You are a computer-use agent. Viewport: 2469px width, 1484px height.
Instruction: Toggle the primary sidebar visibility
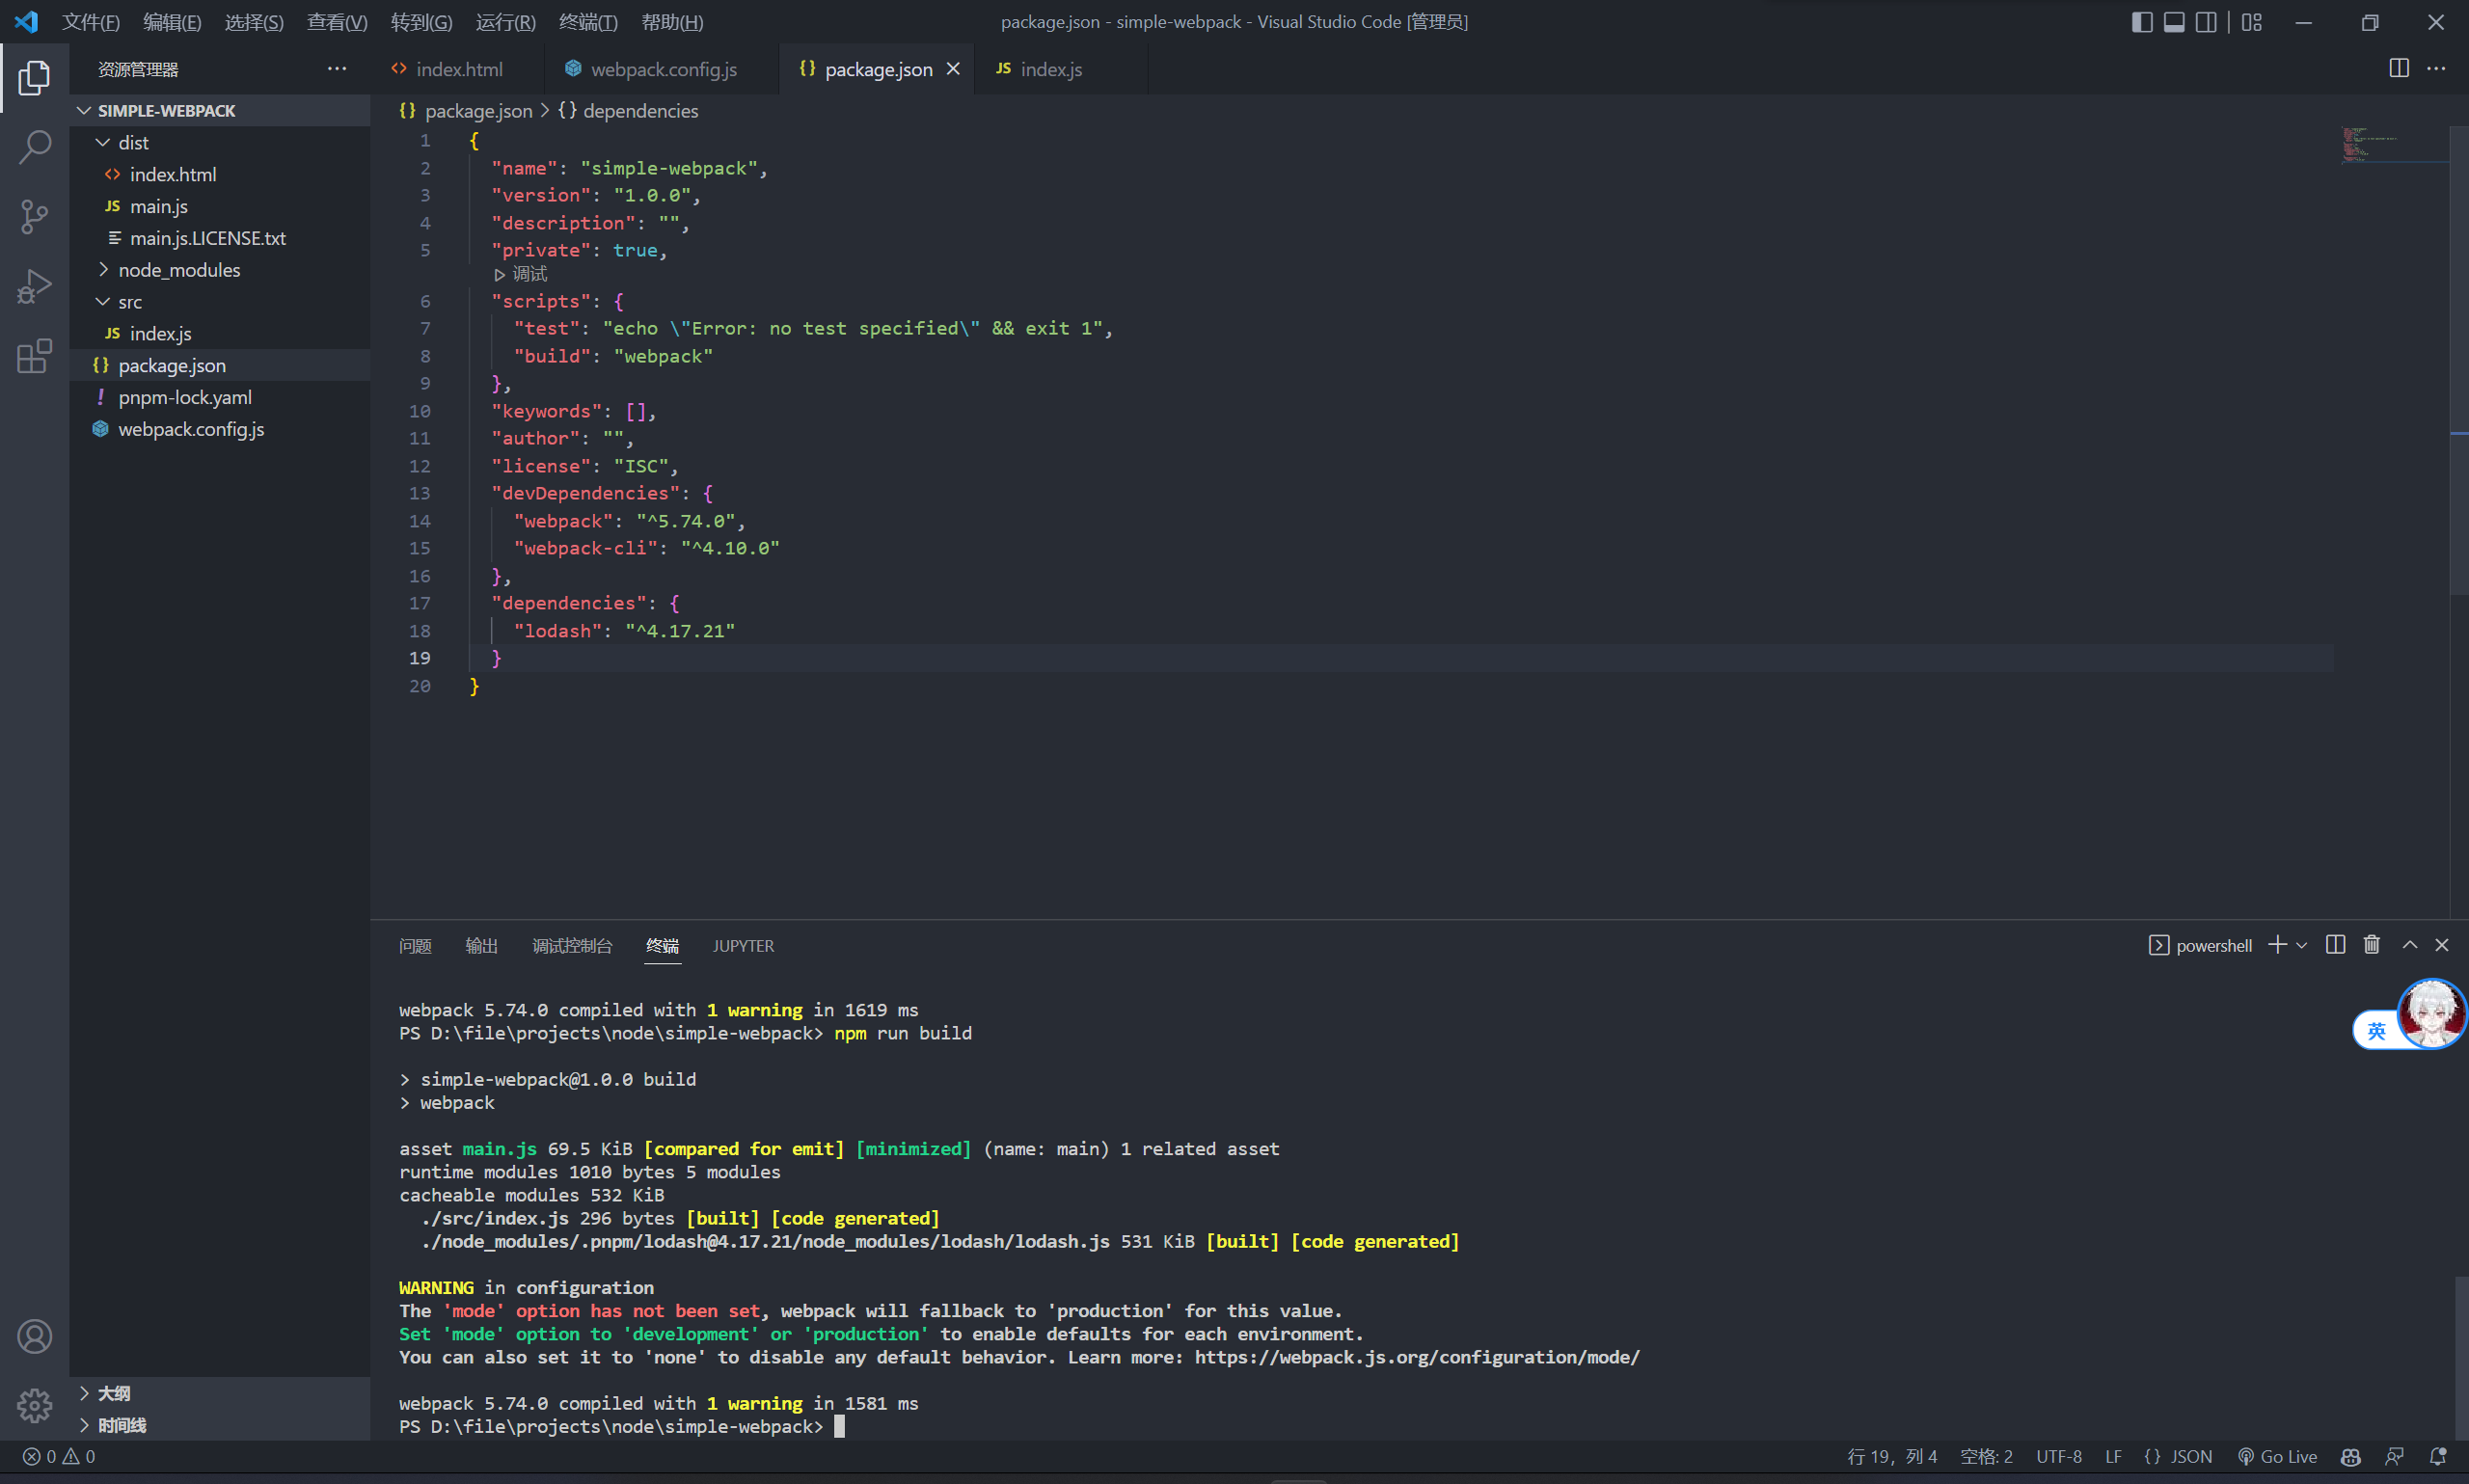pos(2141,22)
